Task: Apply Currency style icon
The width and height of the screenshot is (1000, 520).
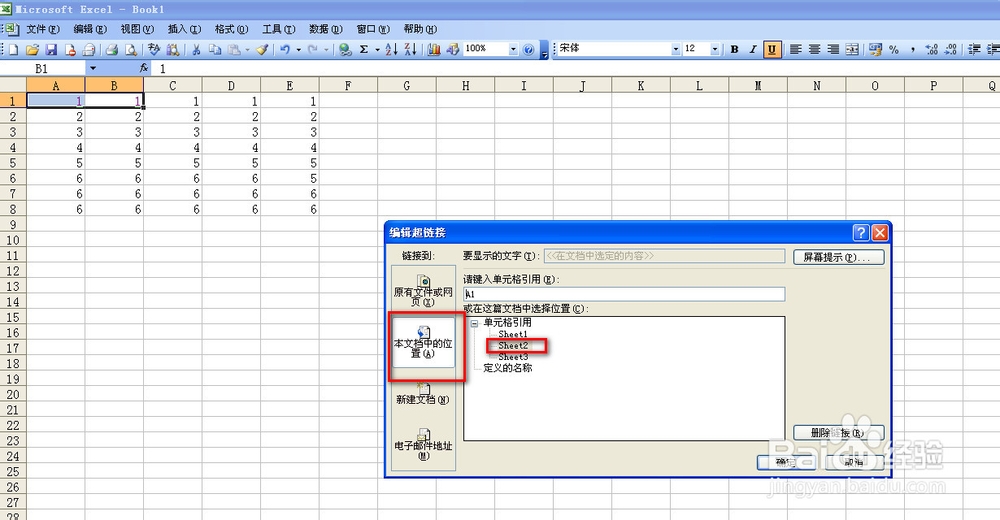Action: 876,49
